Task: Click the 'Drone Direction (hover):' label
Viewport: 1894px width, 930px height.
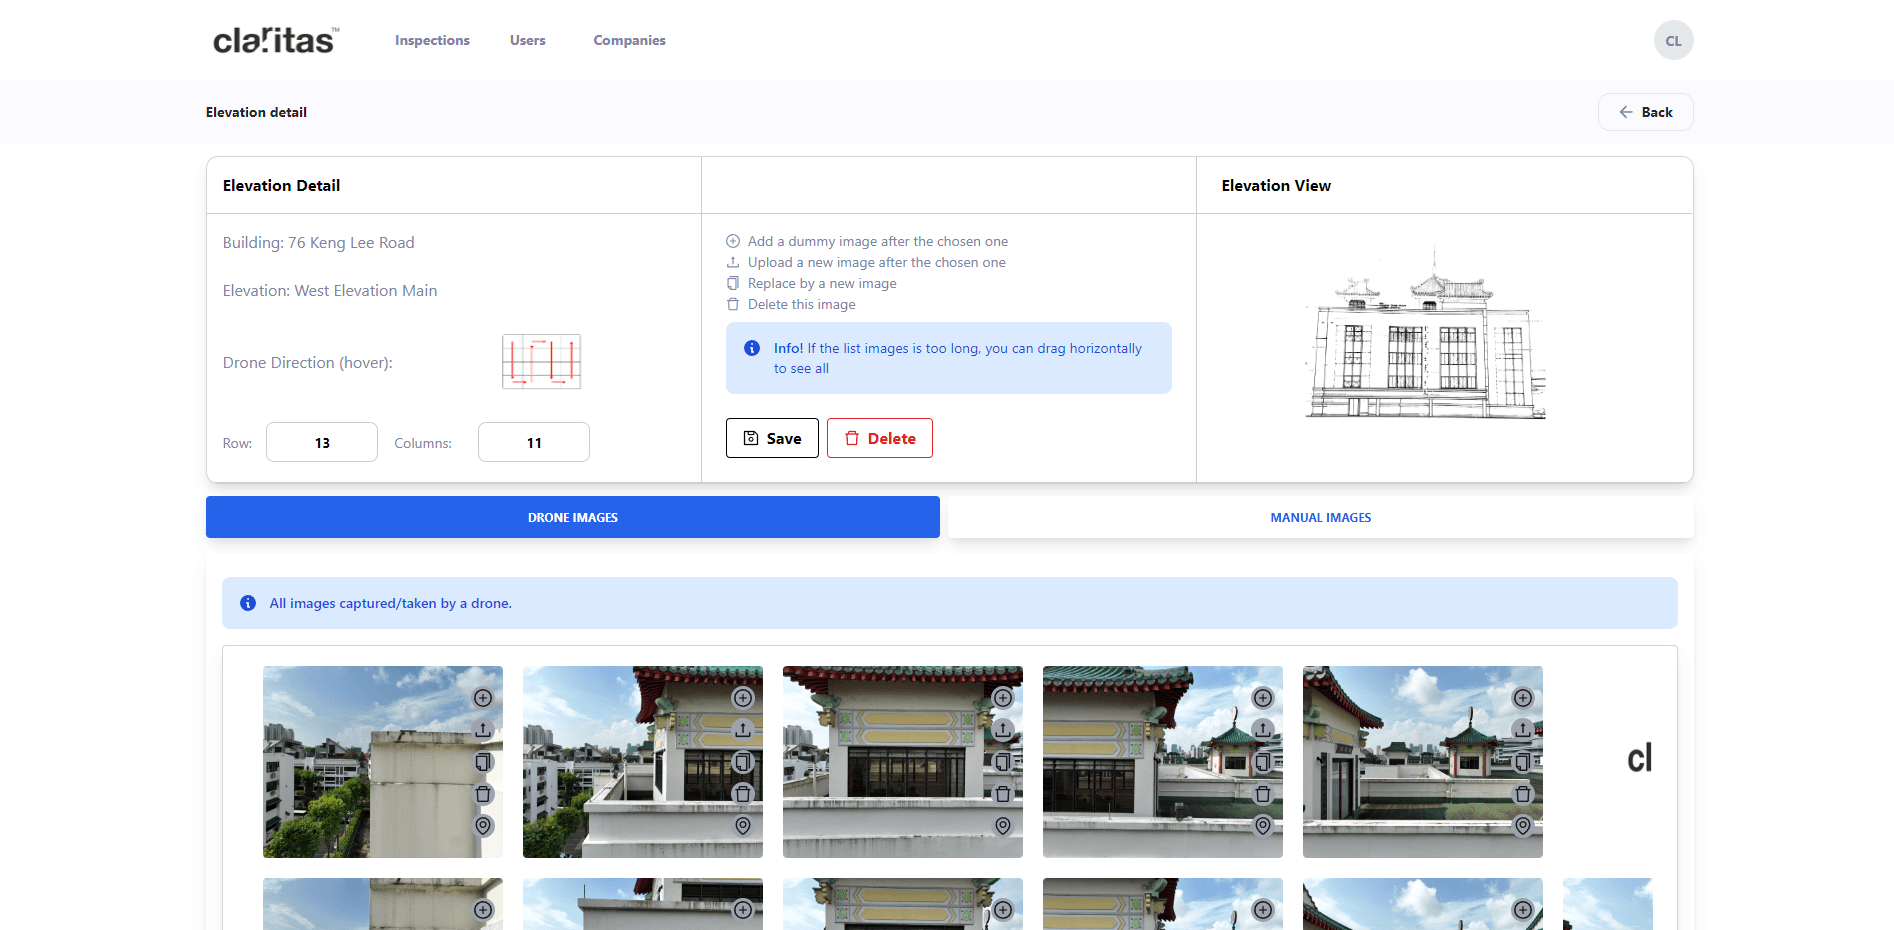Action: pos(308,362)
